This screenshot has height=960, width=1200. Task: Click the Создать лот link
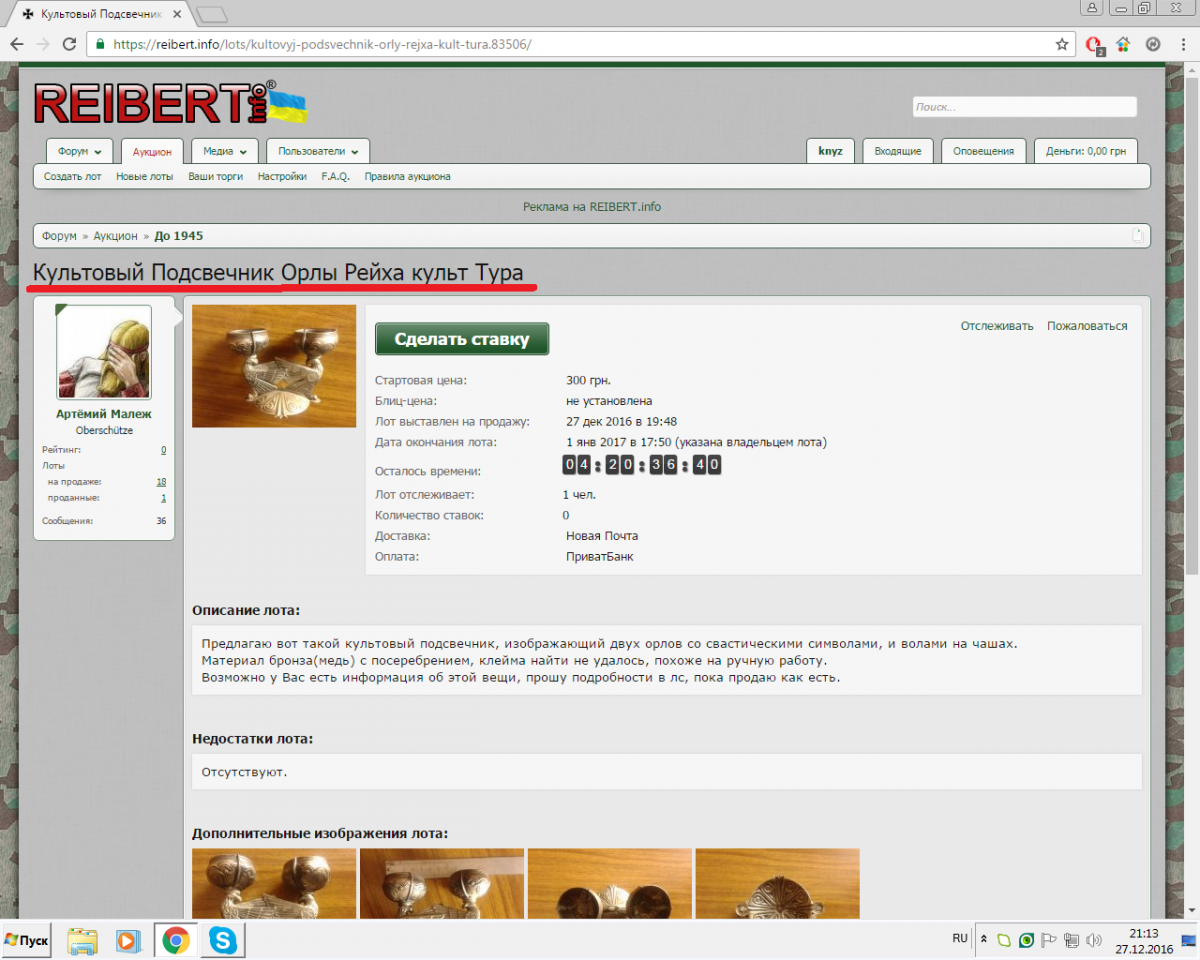pos(73,176)
